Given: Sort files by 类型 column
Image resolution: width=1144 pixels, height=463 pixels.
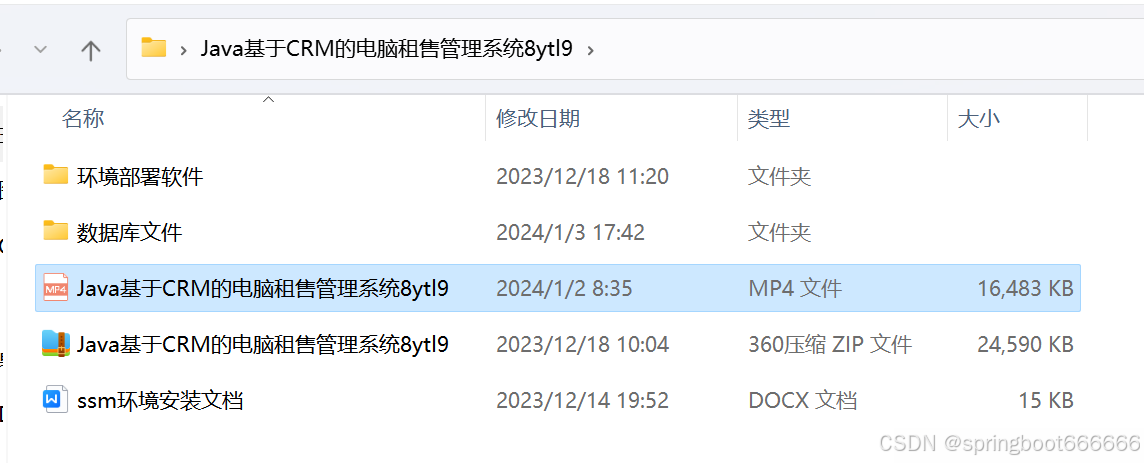Looking at the screenshot, I should [769, 118].
